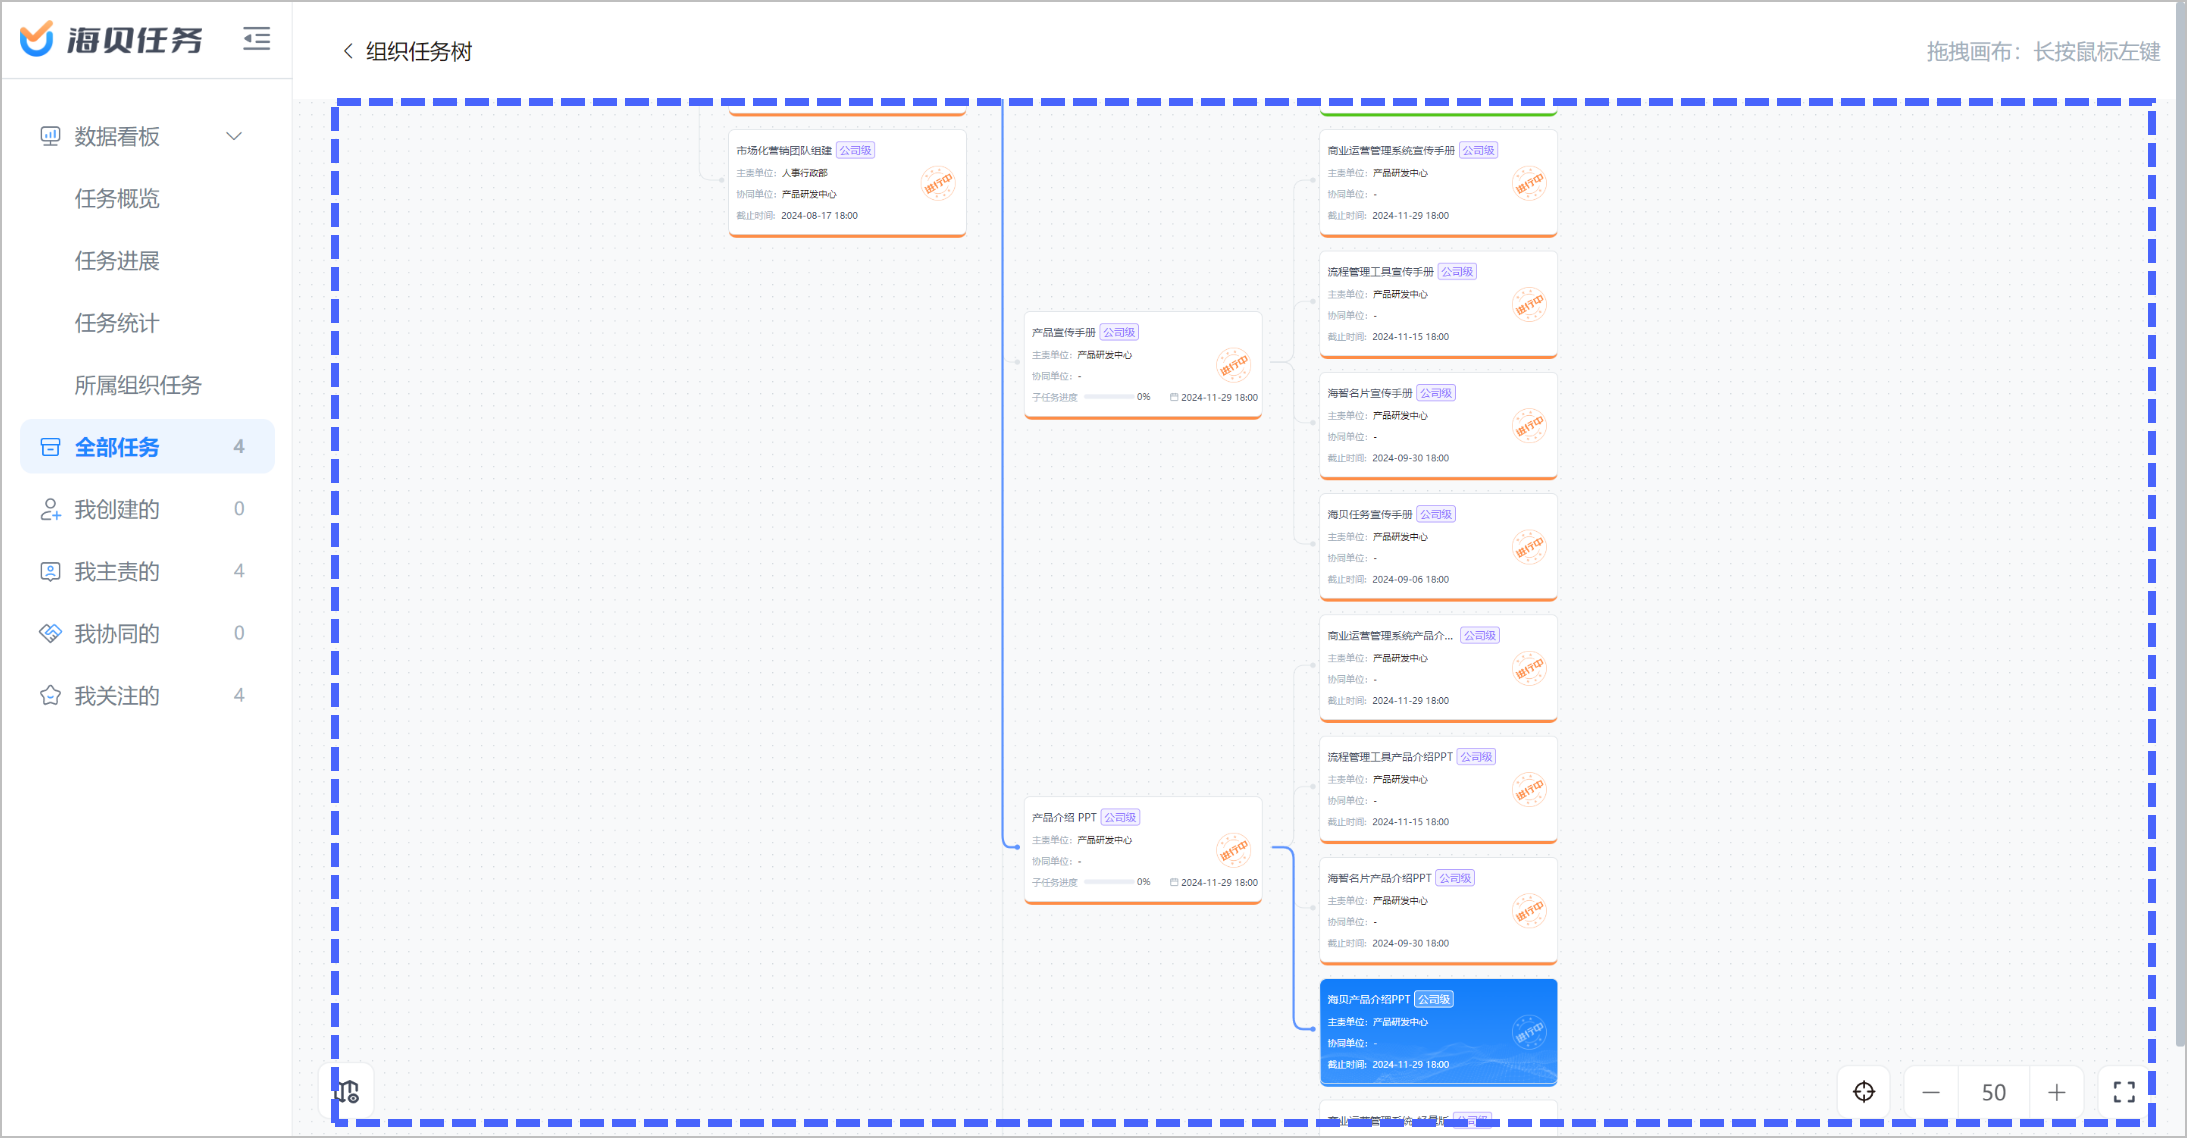Click the 海贝任务宣传手册 card title
The image size is (2187, 1138).
pos(1370,514)
